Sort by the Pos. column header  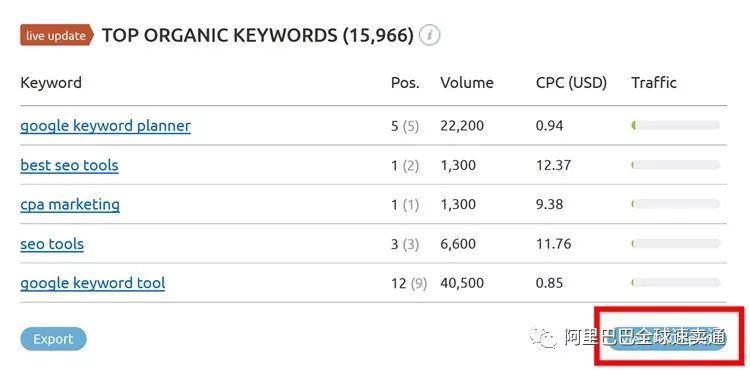coord(405,83)
